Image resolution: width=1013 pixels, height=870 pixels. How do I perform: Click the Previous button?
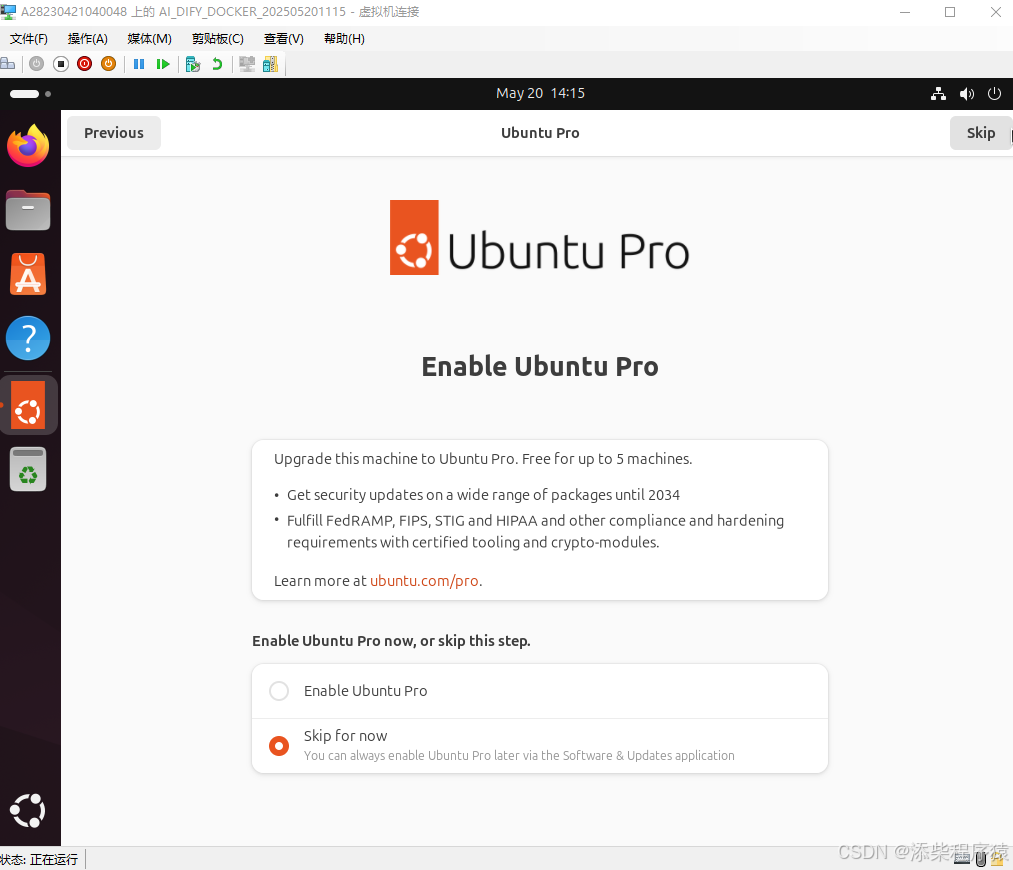tap(114, 133)
